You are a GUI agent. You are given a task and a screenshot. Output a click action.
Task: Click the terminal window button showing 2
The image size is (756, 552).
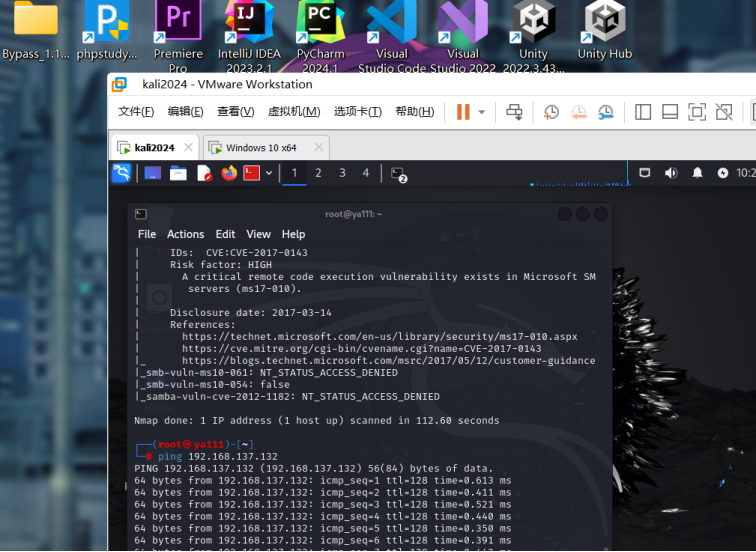pos(399,175)
